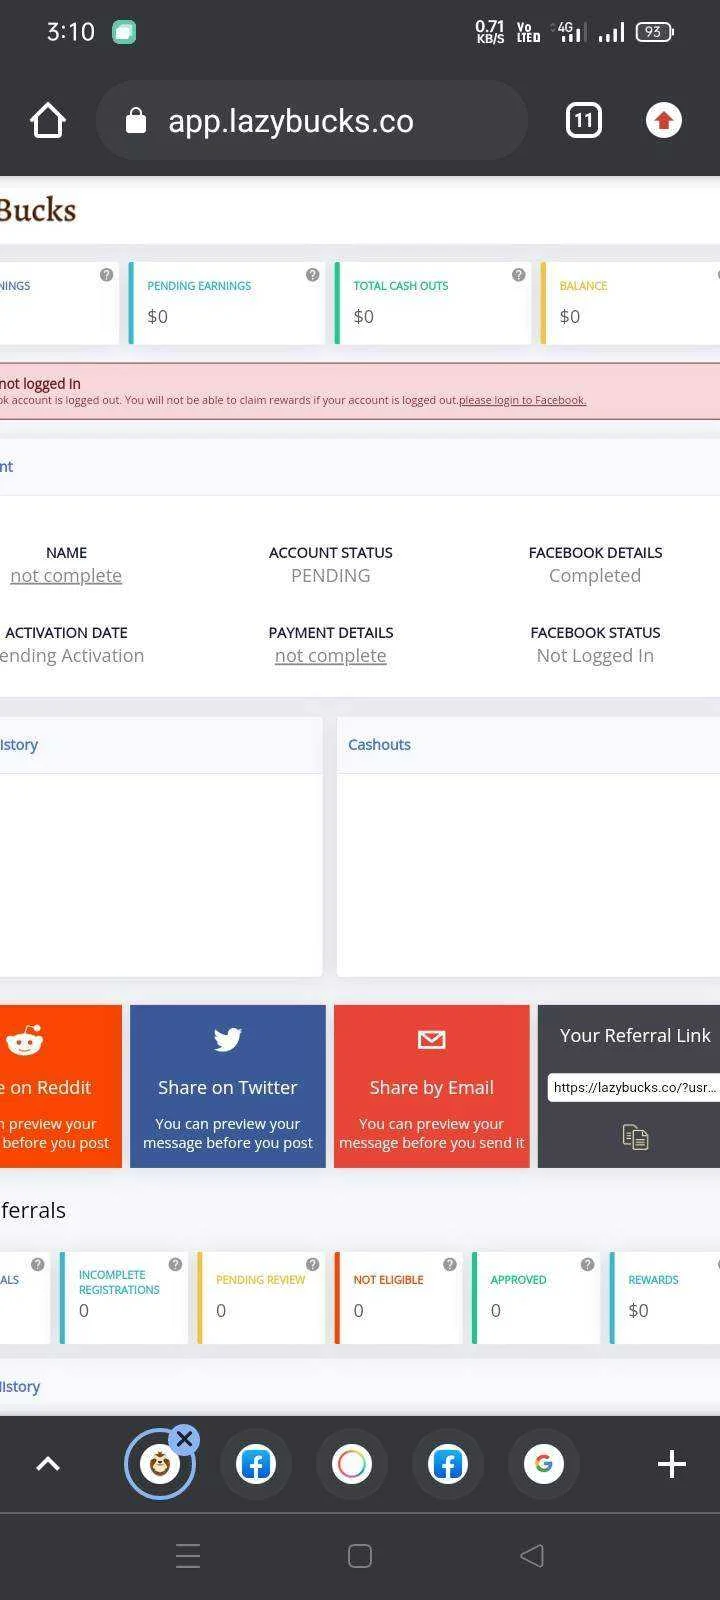Click the Balance $0 value

pos(570,317)
